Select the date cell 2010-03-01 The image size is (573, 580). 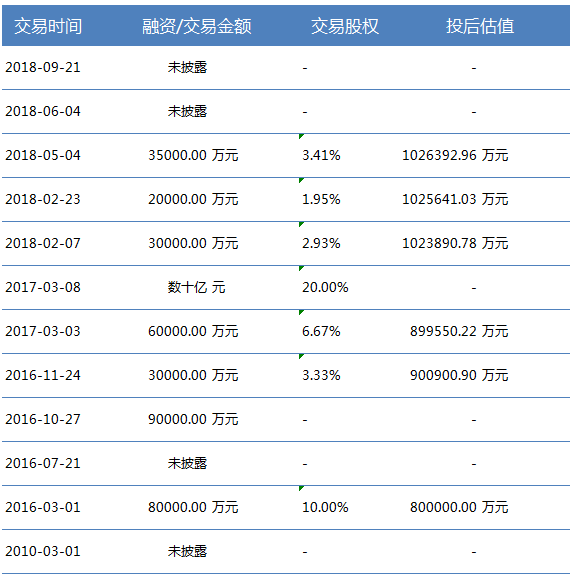(43, 552)
